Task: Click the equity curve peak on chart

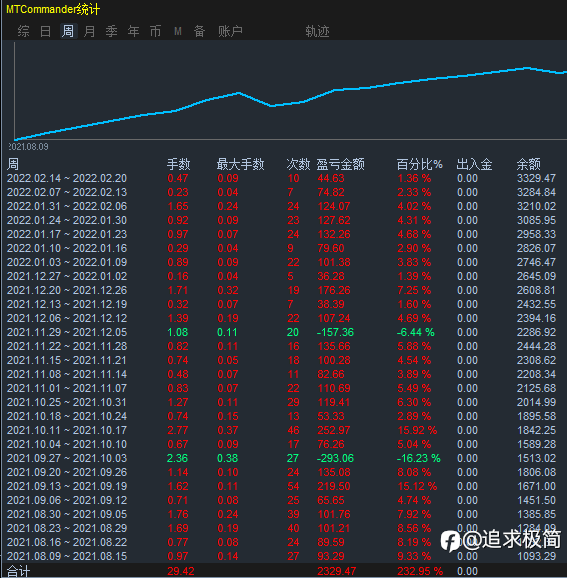Action: pos(526,68)
